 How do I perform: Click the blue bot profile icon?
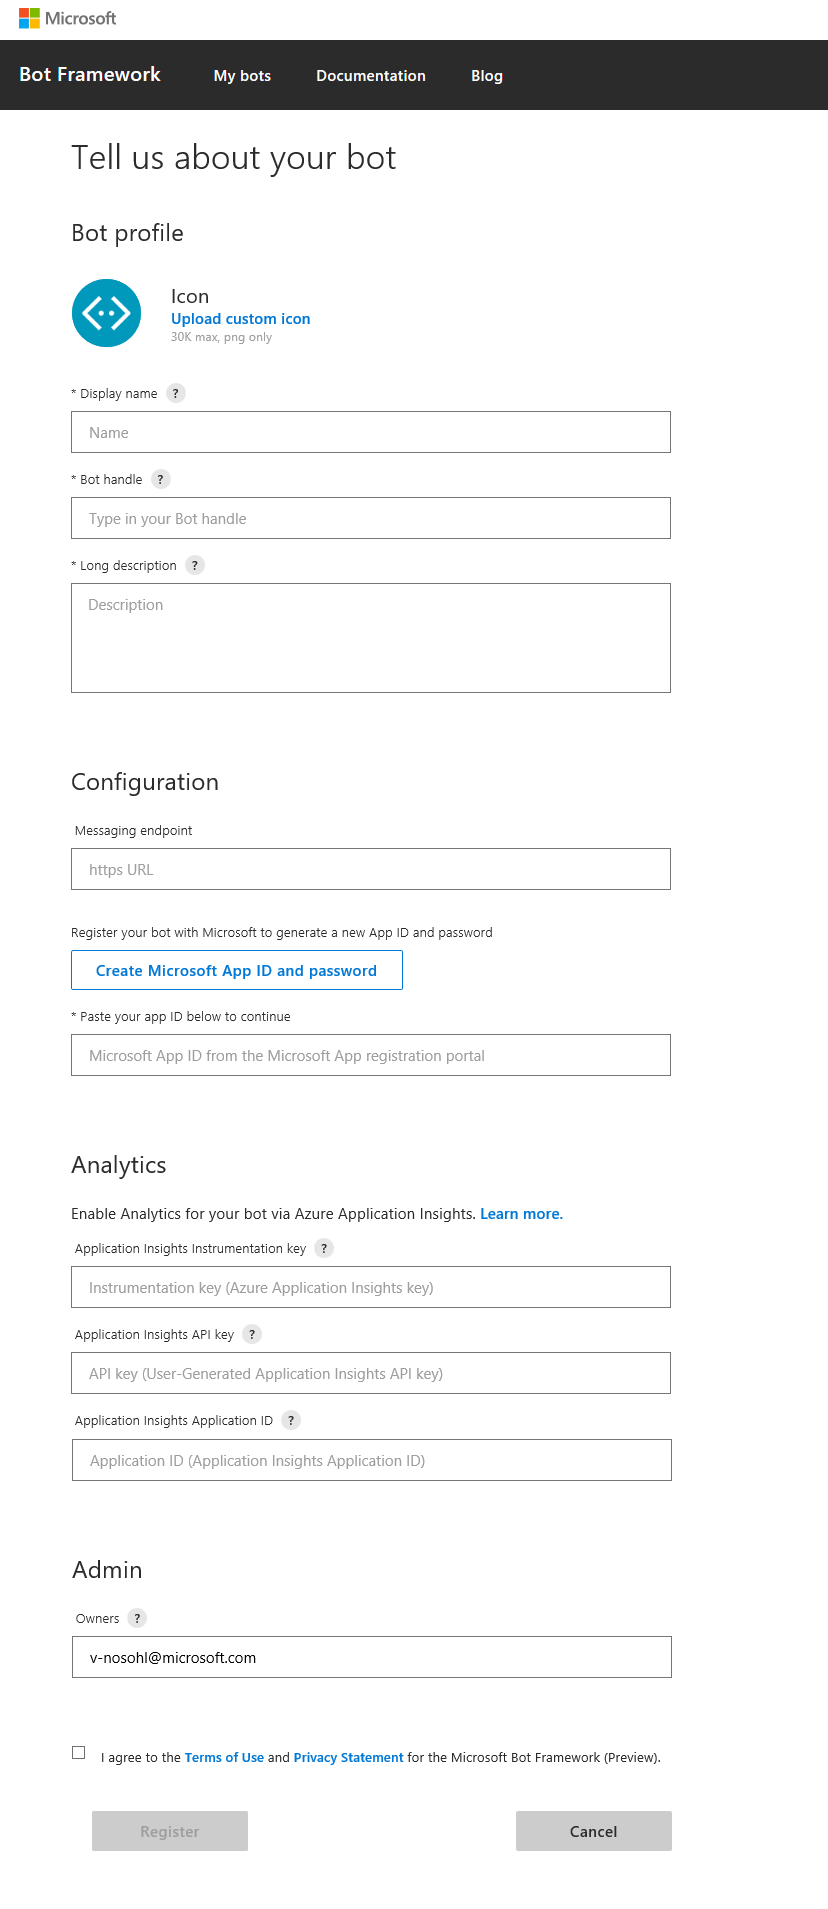point(106,313)
